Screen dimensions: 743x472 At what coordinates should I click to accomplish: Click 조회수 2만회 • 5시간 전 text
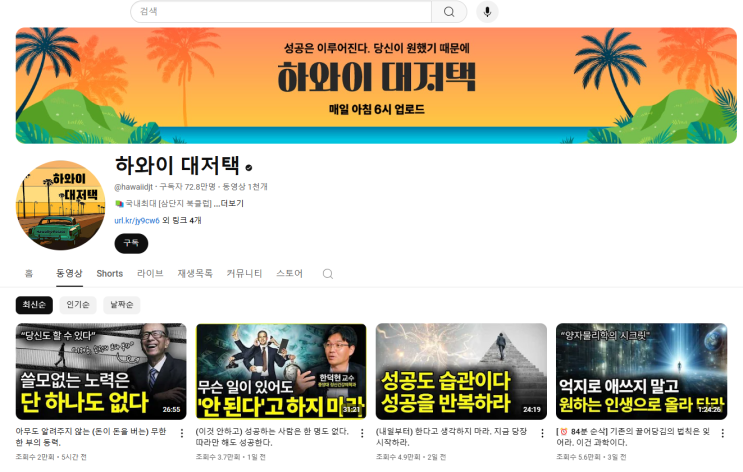click(51, 457)
